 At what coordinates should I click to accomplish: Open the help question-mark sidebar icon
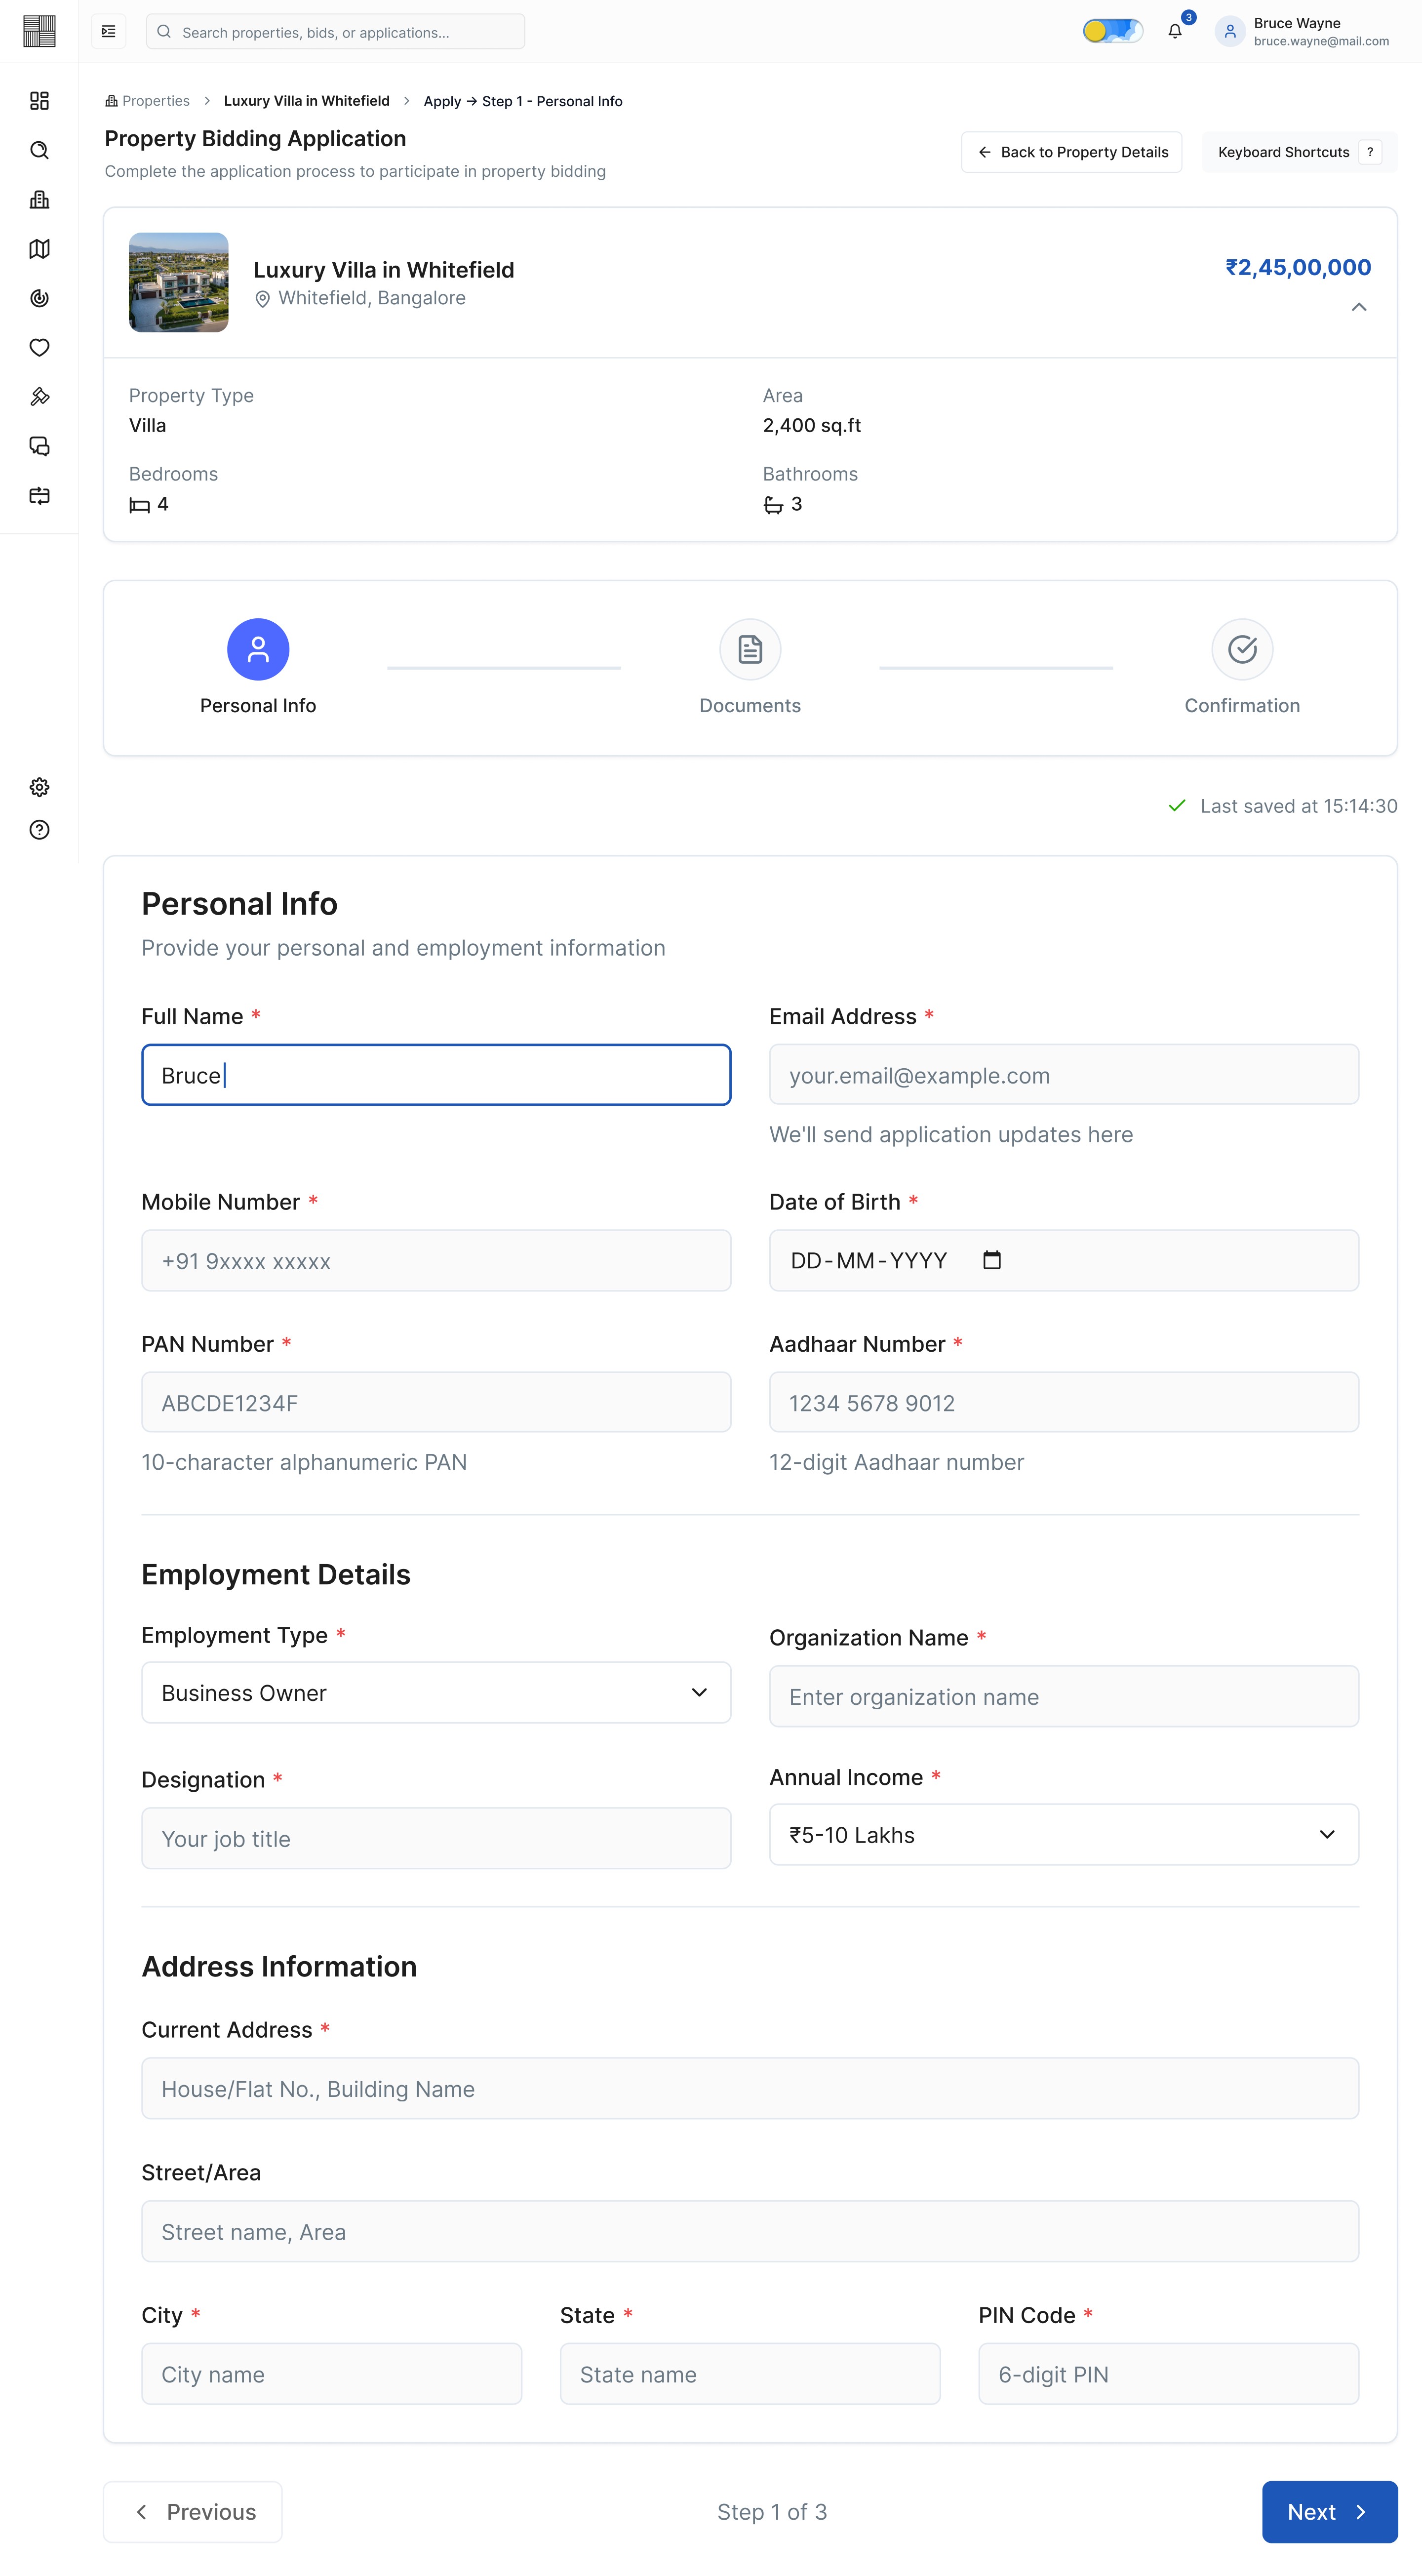pos(39,830)
